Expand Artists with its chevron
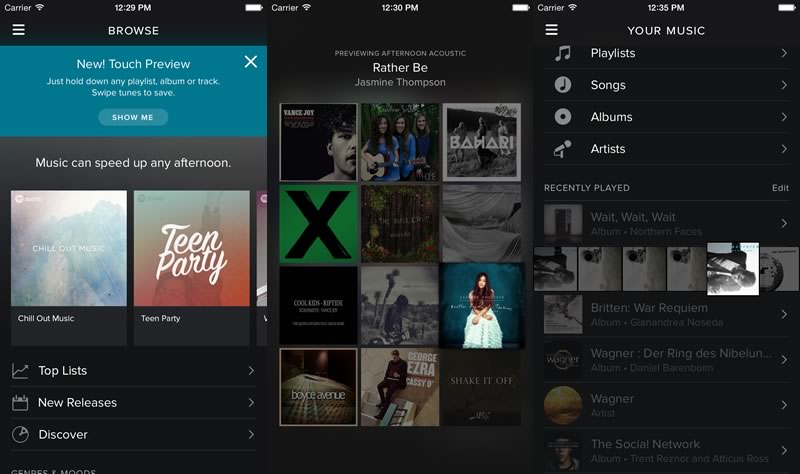The image size is (800, 474). tap(784, 149)
